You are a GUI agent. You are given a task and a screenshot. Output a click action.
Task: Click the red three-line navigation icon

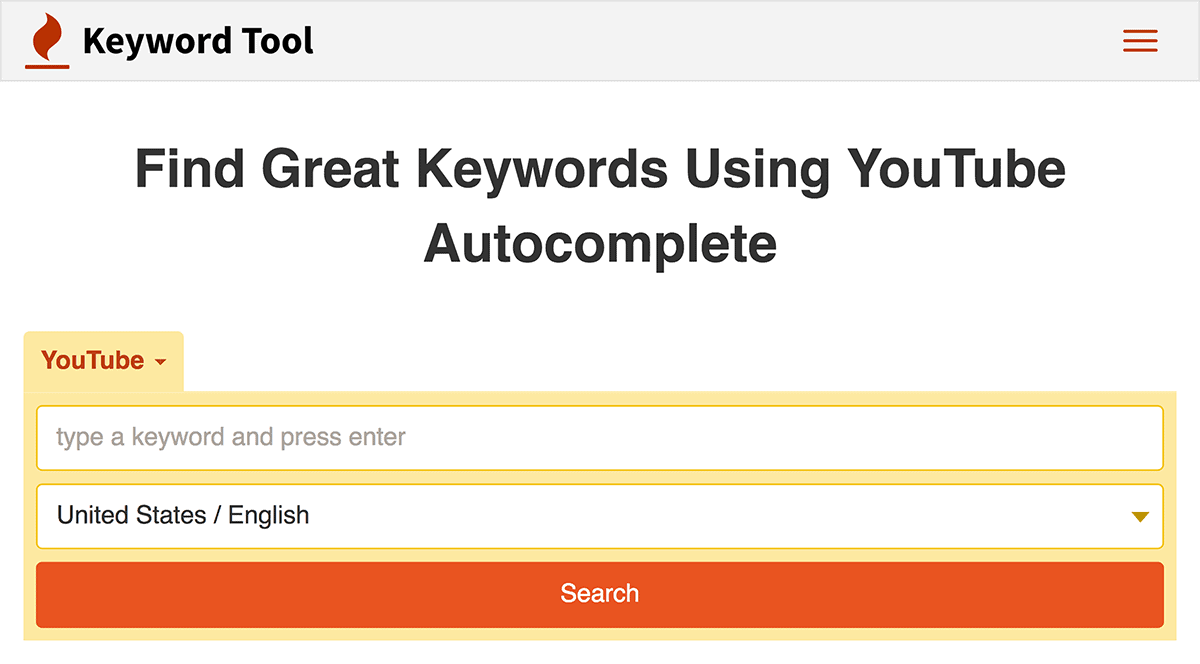pos(1140,41)
